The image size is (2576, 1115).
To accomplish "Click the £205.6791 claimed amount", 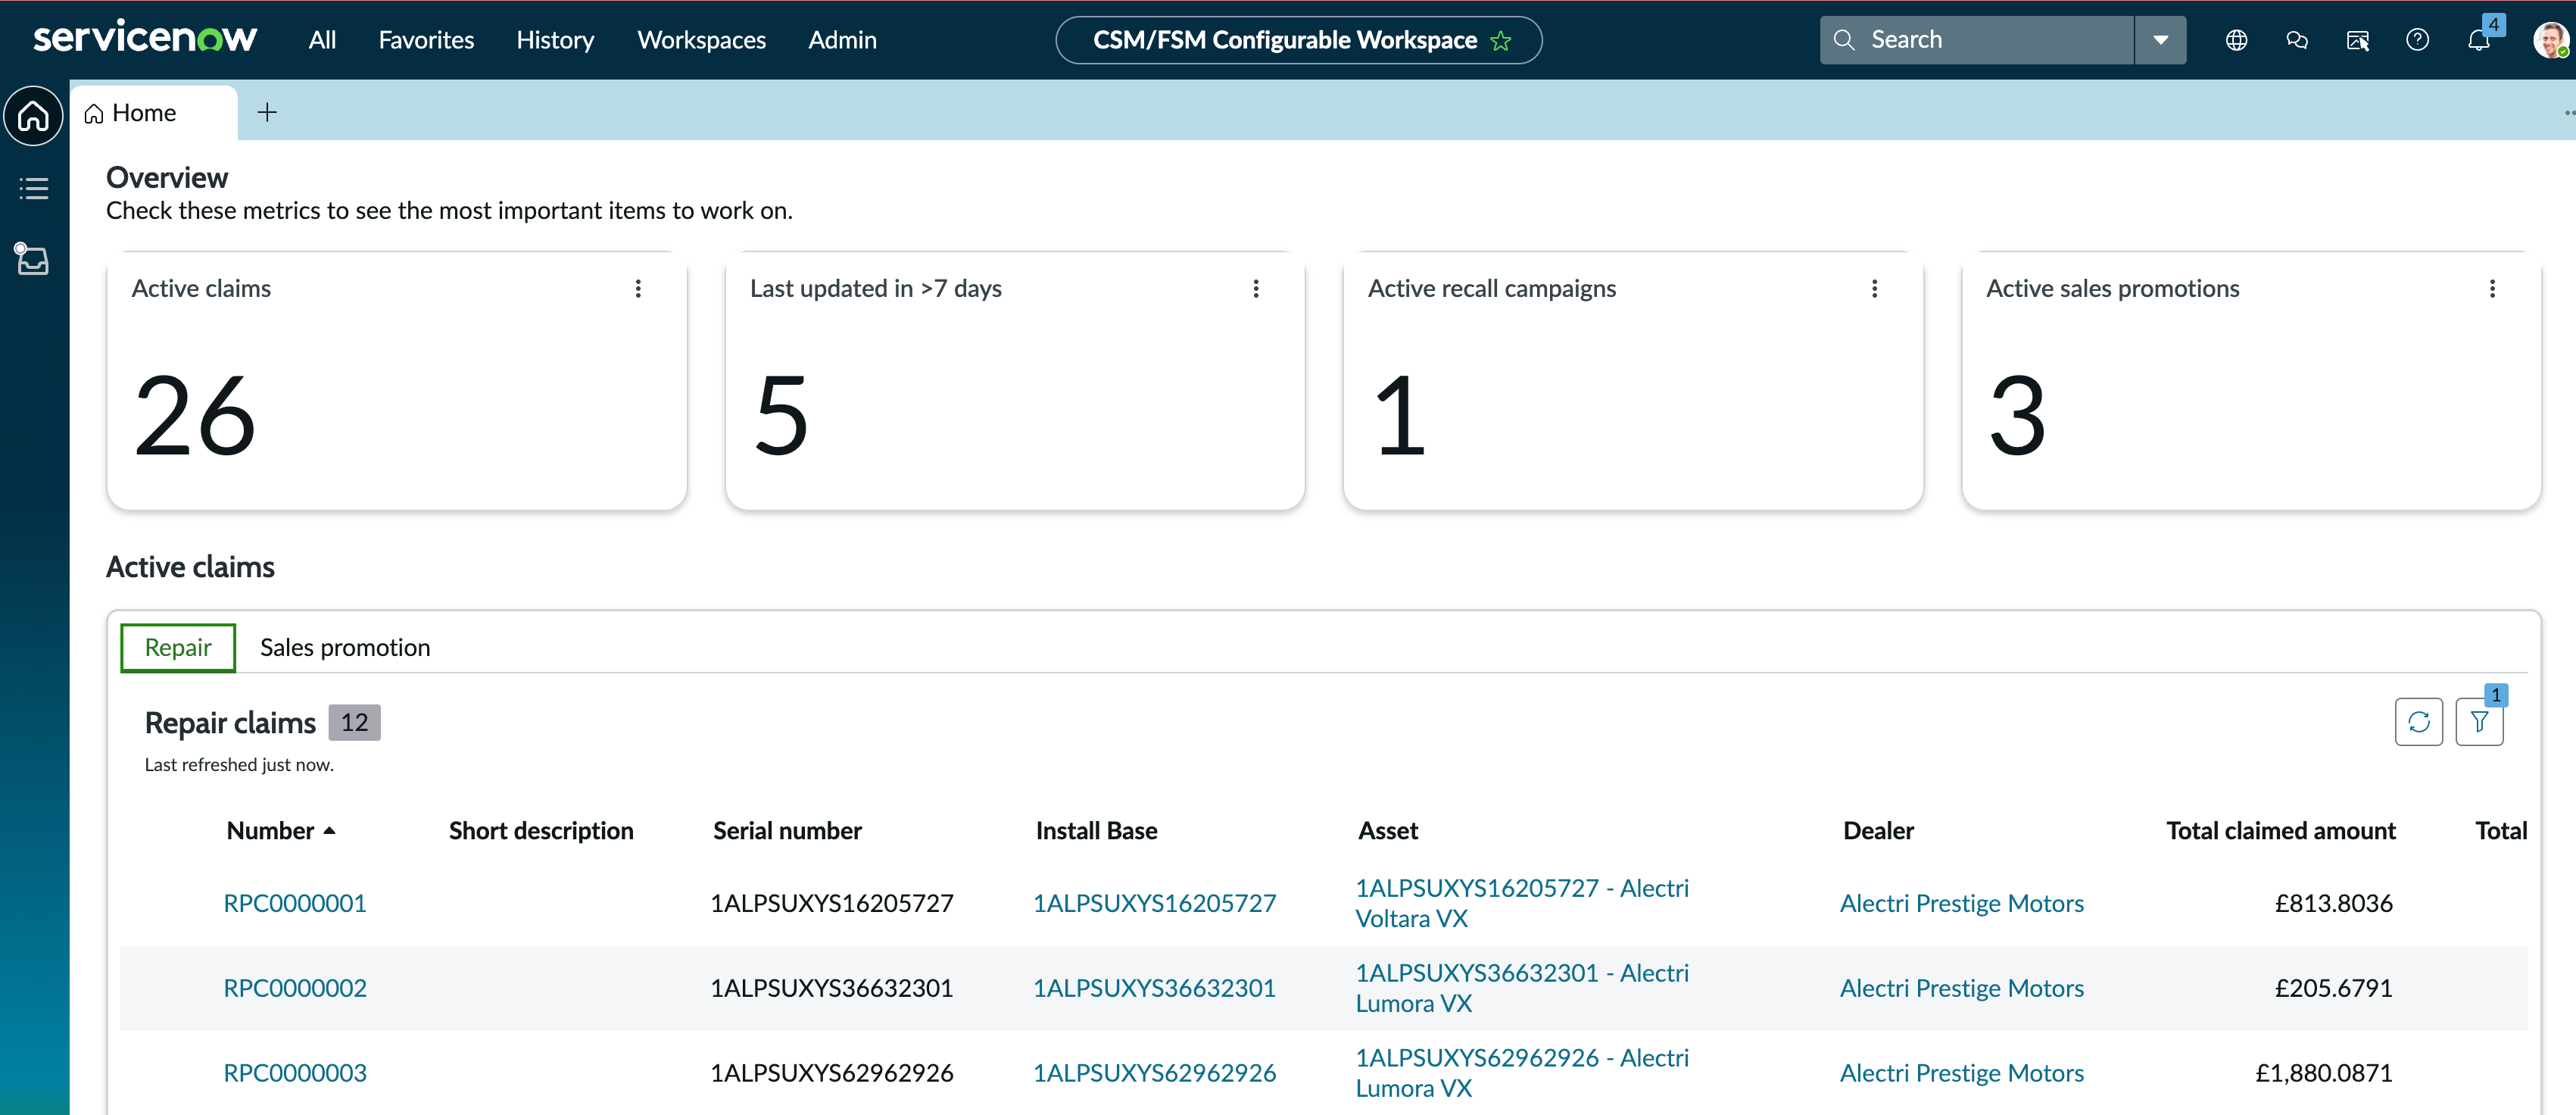I will (2333, 988).
